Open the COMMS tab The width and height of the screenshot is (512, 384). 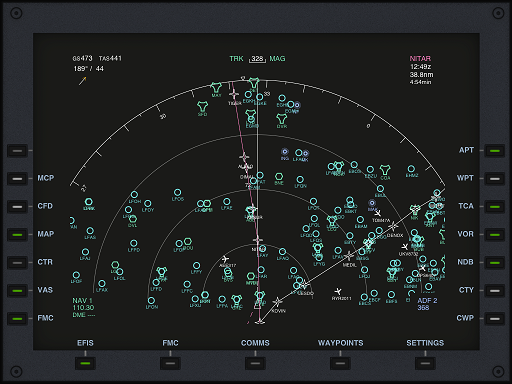255,363
